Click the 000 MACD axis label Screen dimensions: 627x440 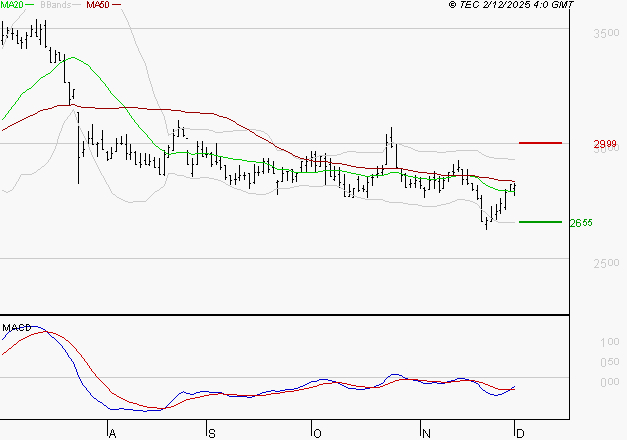pos(610,382)
